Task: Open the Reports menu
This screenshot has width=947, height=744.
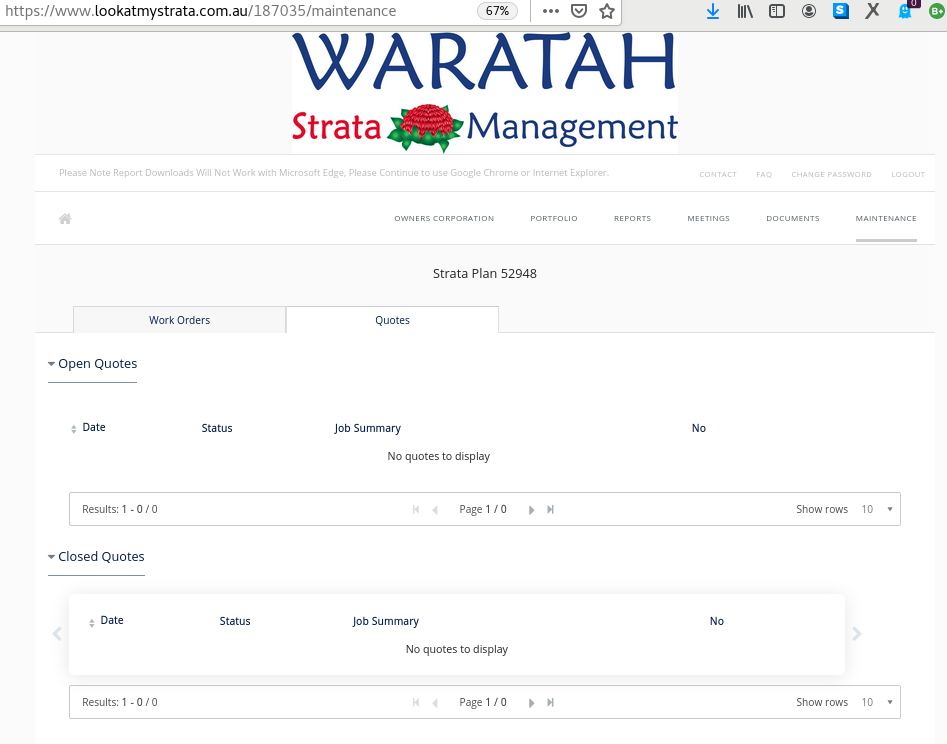Action: (x=632, y=219)
